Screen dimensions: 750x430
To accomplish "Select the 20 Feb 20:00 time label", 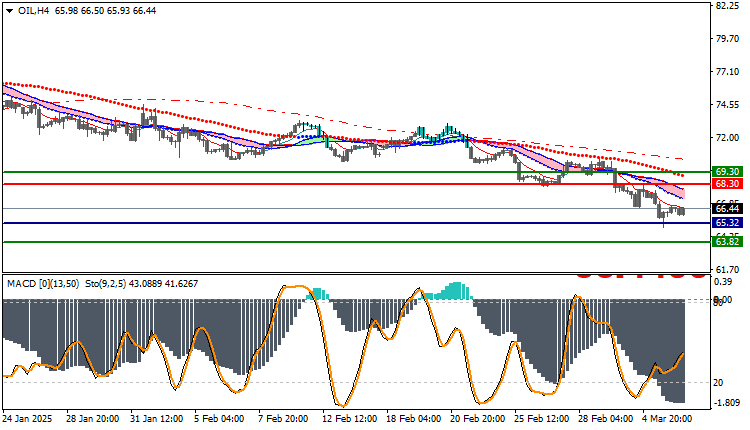I will click(478, 419).
